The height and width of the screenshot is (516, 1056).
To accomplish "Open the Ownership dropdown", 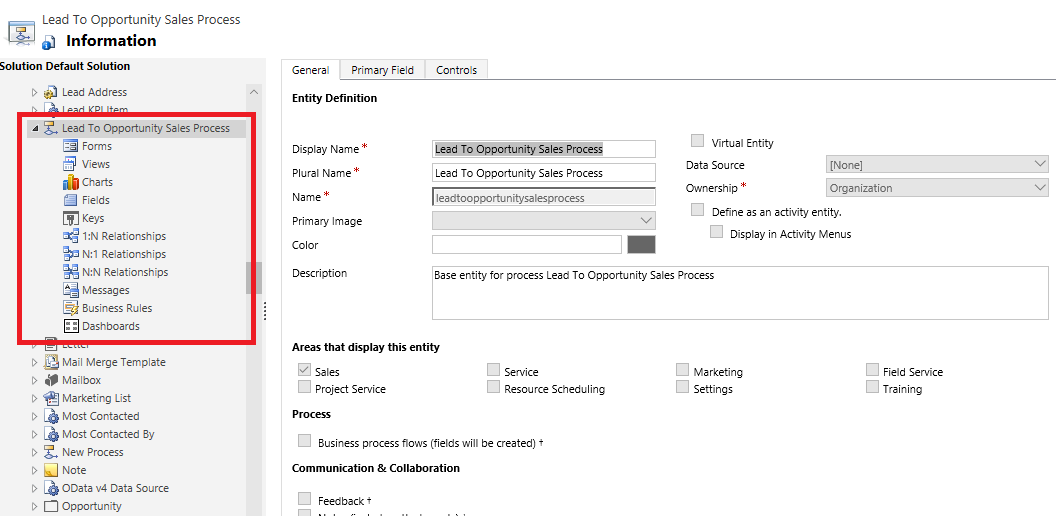I will coord(937,188).
